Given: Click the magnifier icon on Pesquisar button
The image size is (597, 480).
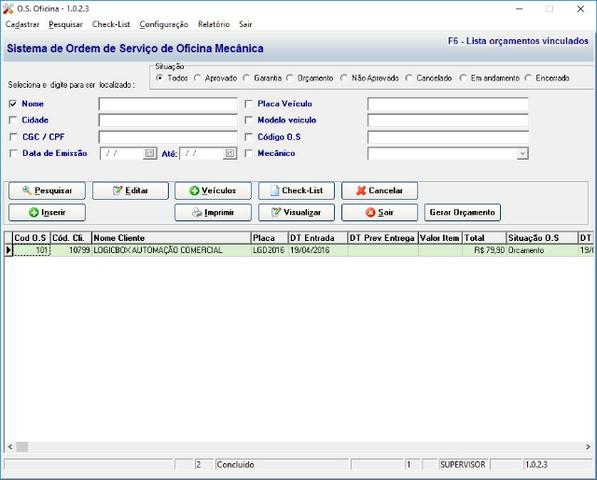Looking at the screenshot, I should [x=27, y=190].
